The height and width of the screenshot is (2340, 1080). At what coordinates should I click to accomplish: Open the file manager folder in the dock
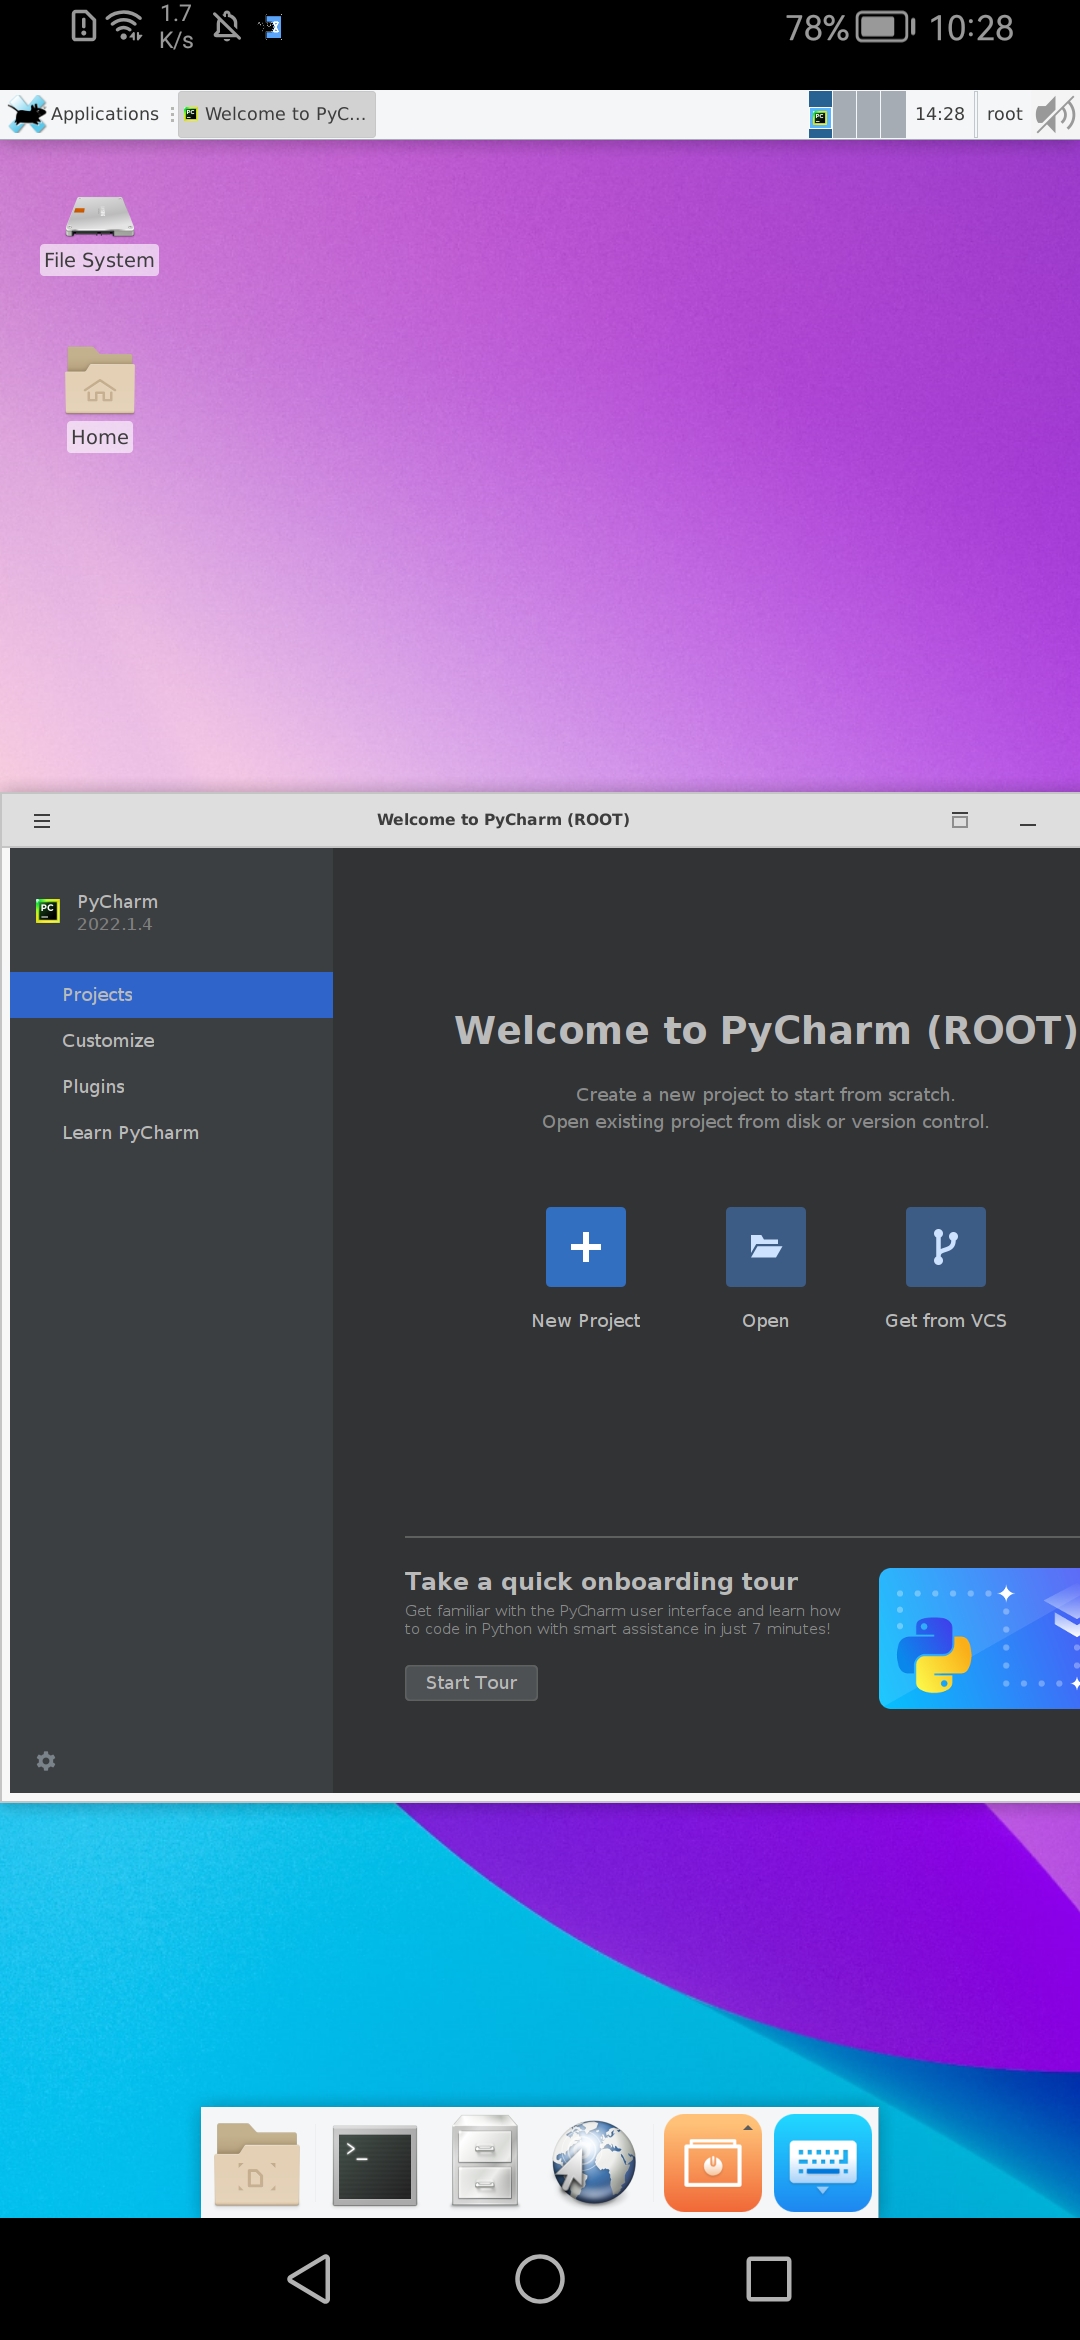[257, 2165]
